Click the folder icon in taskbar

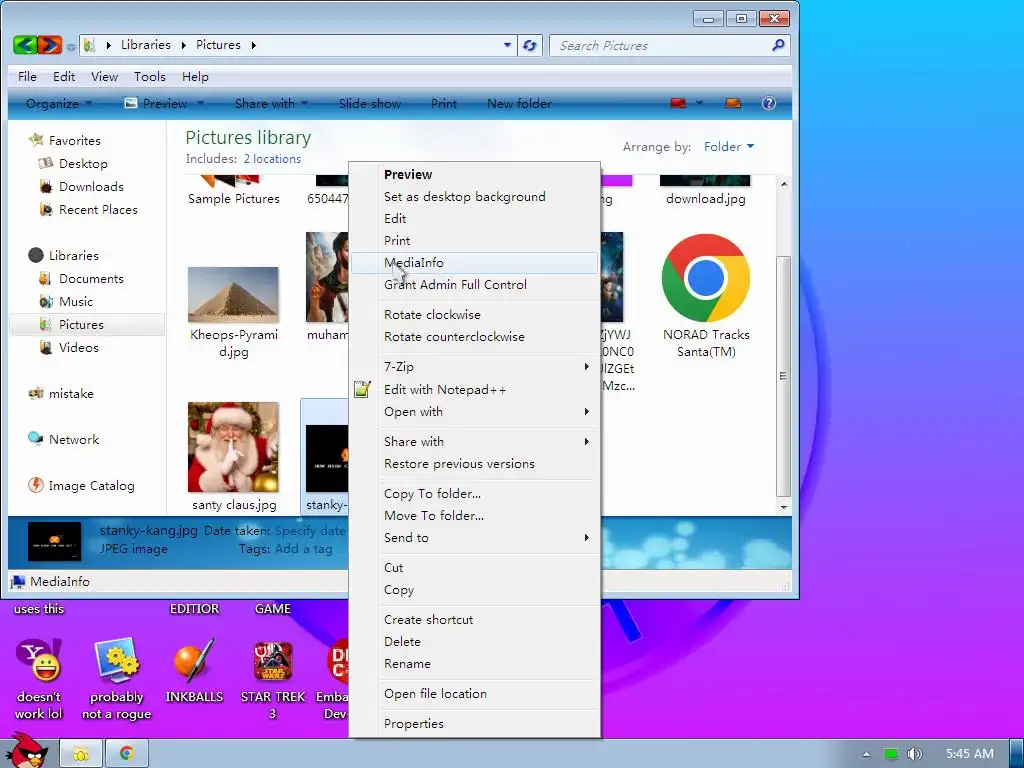[81, 754]
